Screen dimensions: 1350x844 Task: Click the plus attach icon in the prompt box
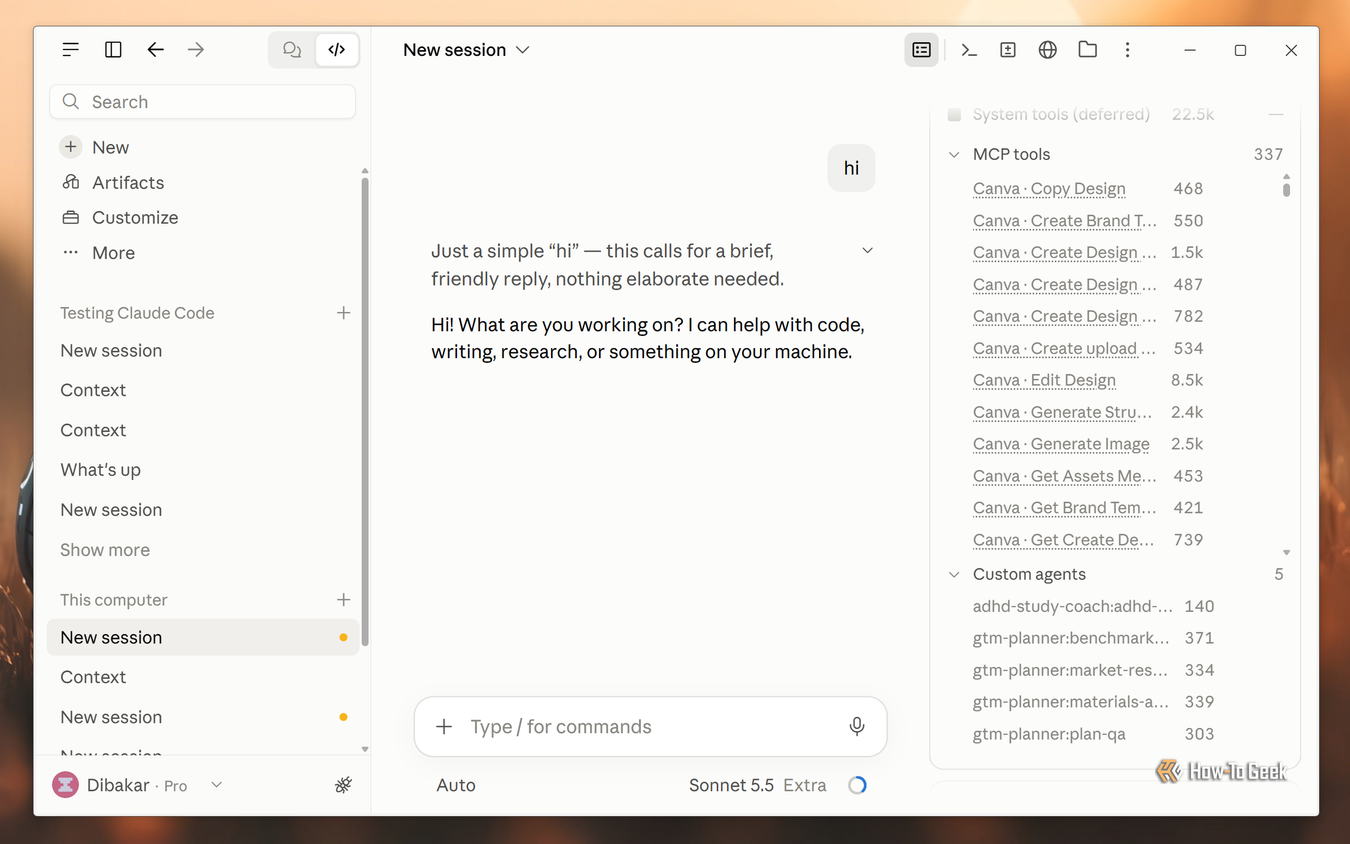tap(444, 727)
